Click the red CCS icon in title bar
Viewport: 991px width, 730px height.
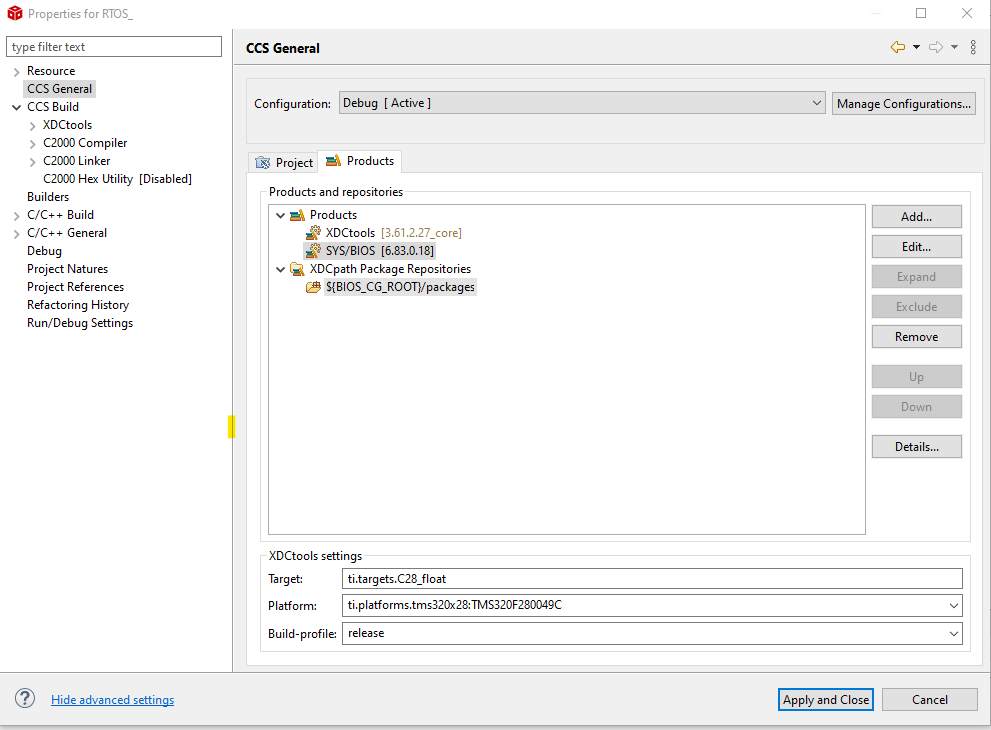click(13, 13)
